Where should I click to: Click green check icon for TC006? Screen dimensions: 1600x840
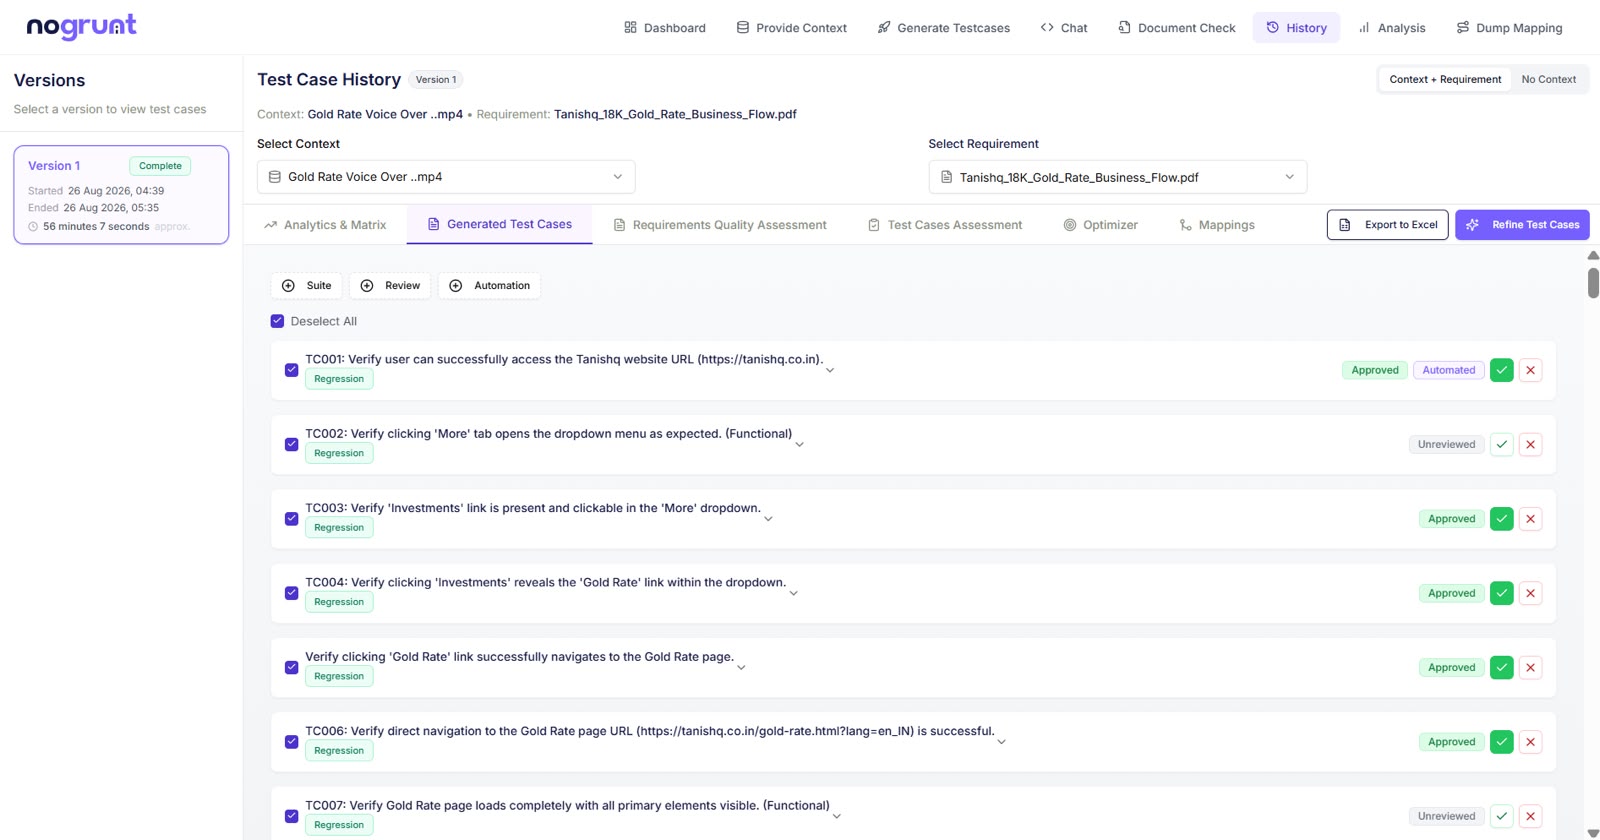[x=1501, y=742]
